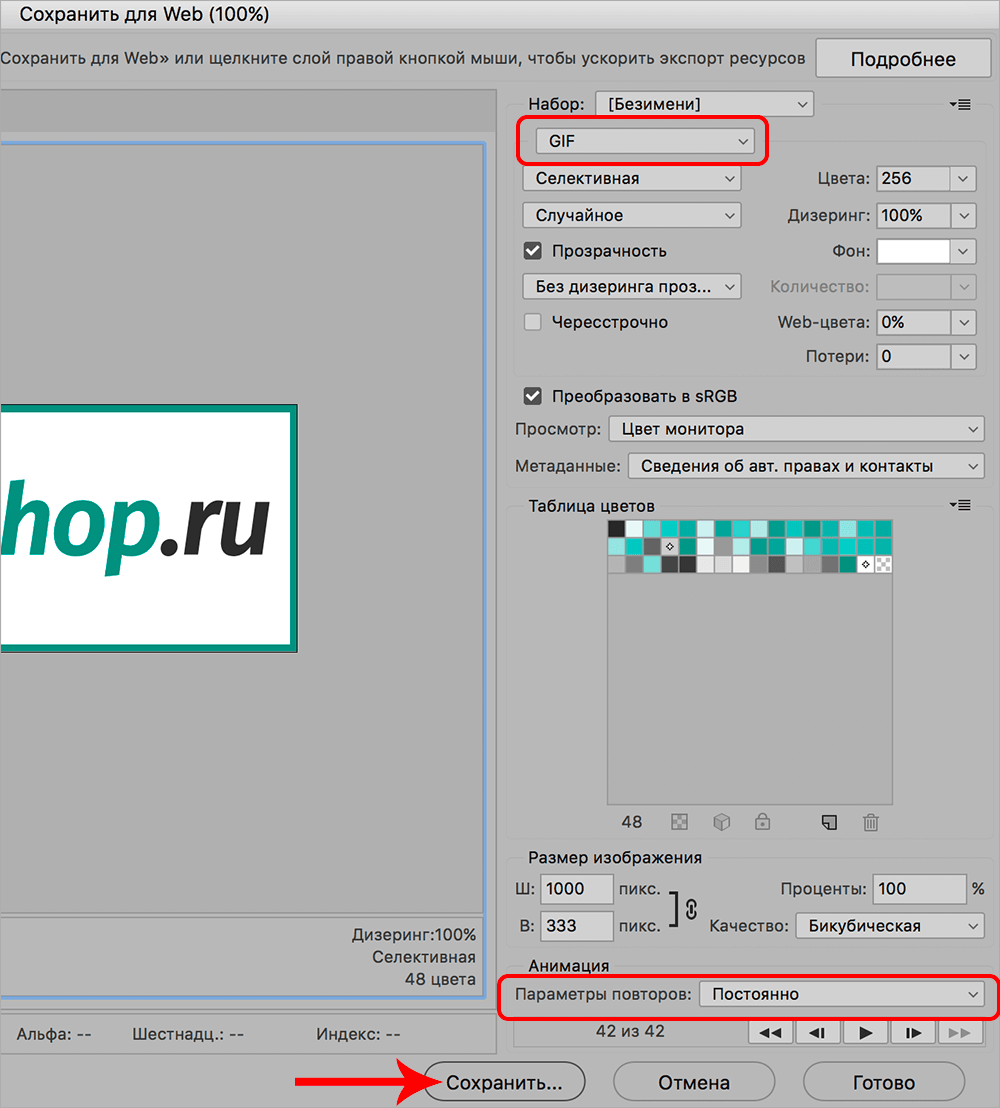Enable the Чересстрочно checkbox
This screenshot has width=1000, height=1108.
(x=533, y=322)
